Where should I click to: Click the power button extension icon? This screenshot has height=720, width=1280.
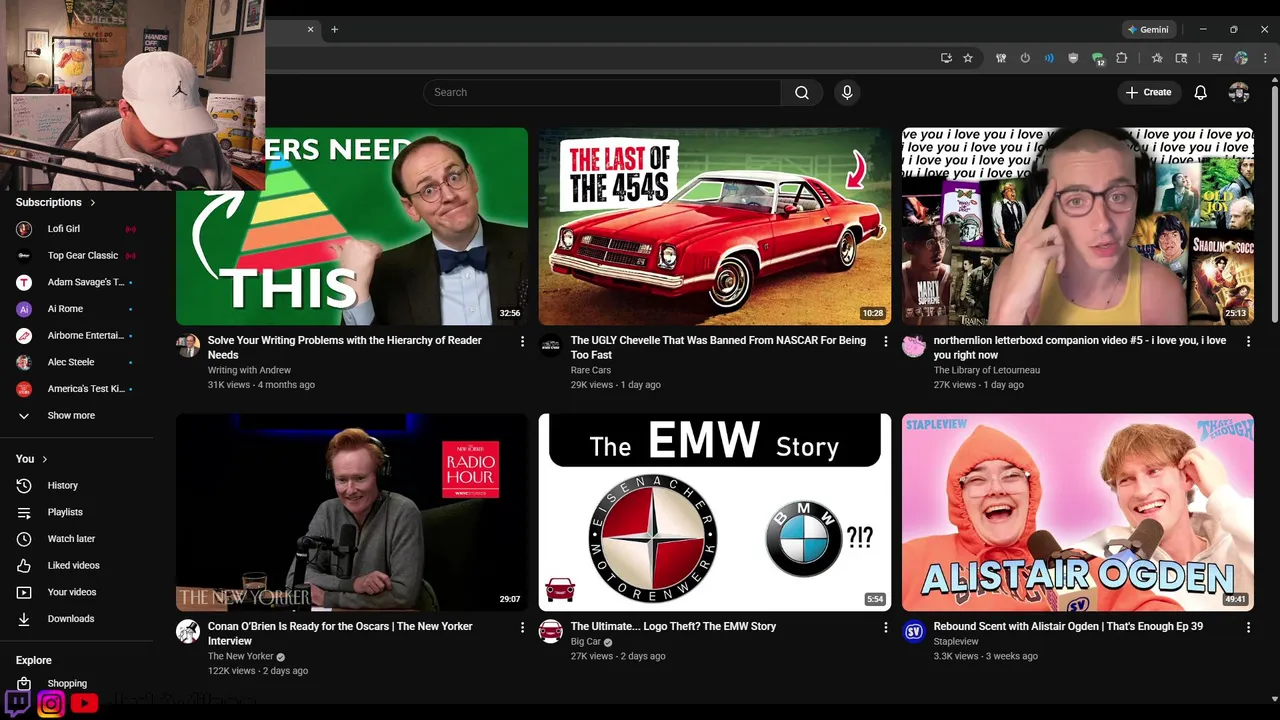click(x=1025, y=58)
